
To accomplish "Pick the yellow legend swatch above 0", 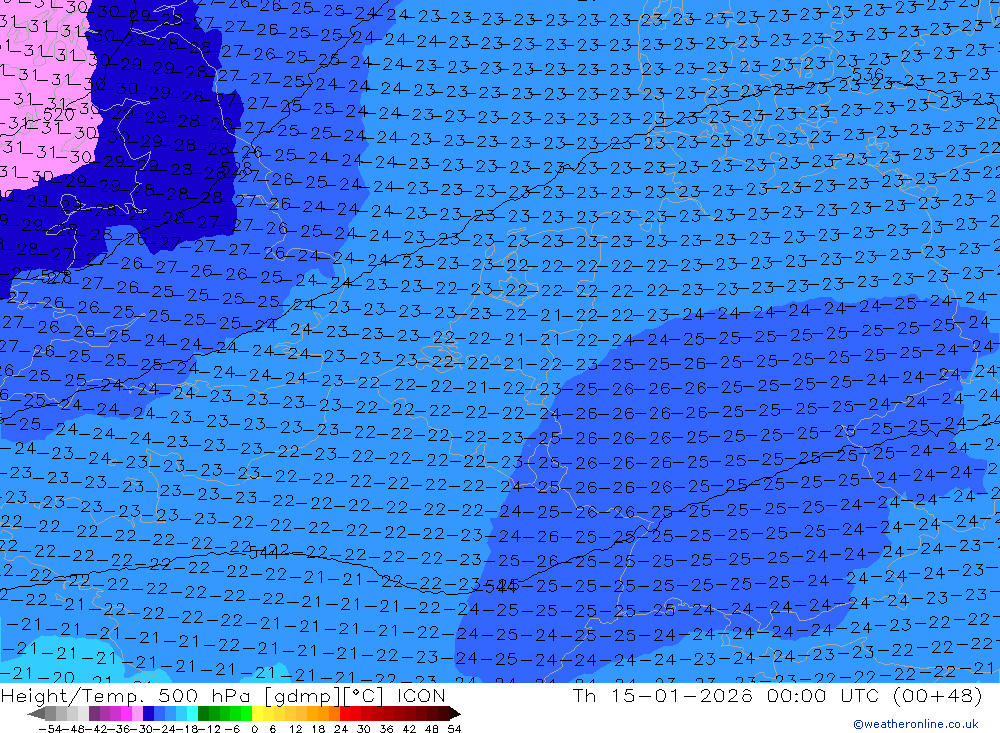I will click(x=257, y=713).
